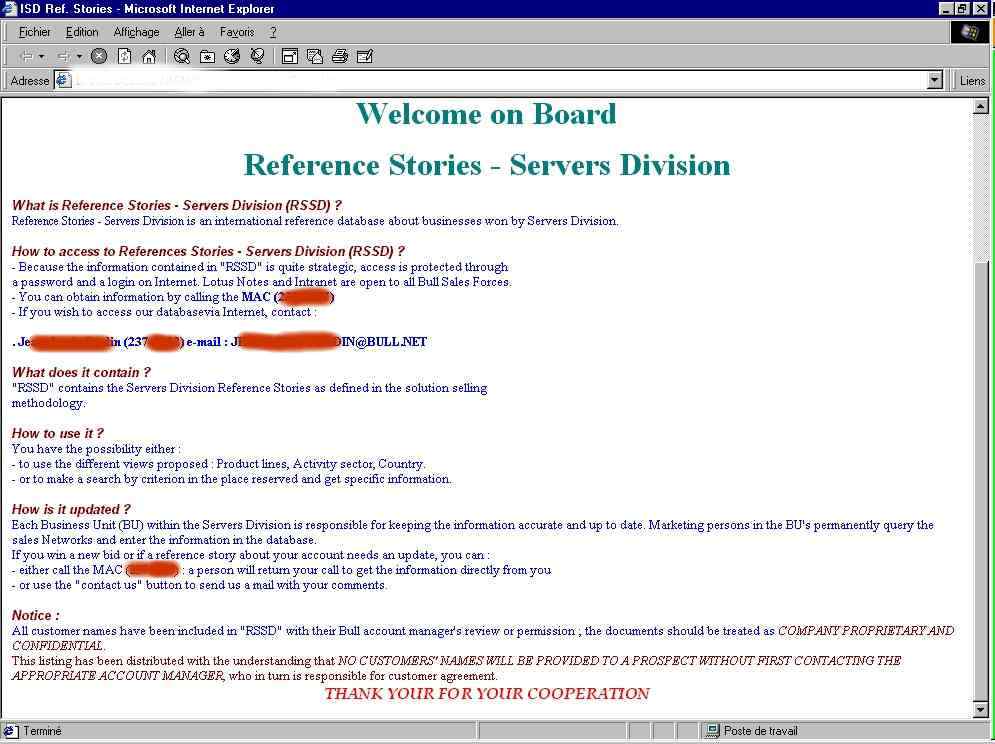Click the 'How is it updated ?' heading

pos(71,509)
